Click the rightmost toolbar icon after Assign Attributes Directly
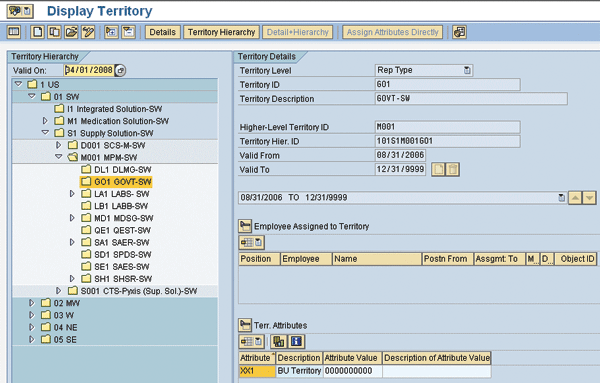This screenshot has width=600, height=383. (459, 32)
